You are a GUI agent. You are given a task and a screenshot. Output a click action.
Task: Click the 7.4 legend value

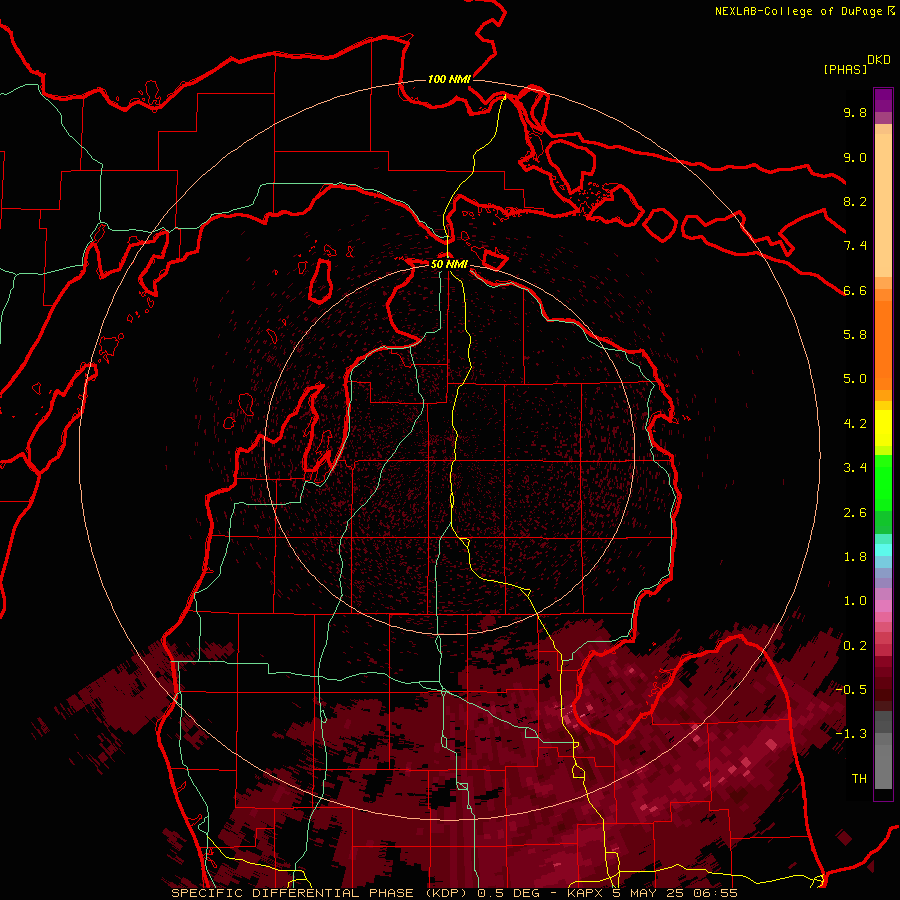[855, 246]
